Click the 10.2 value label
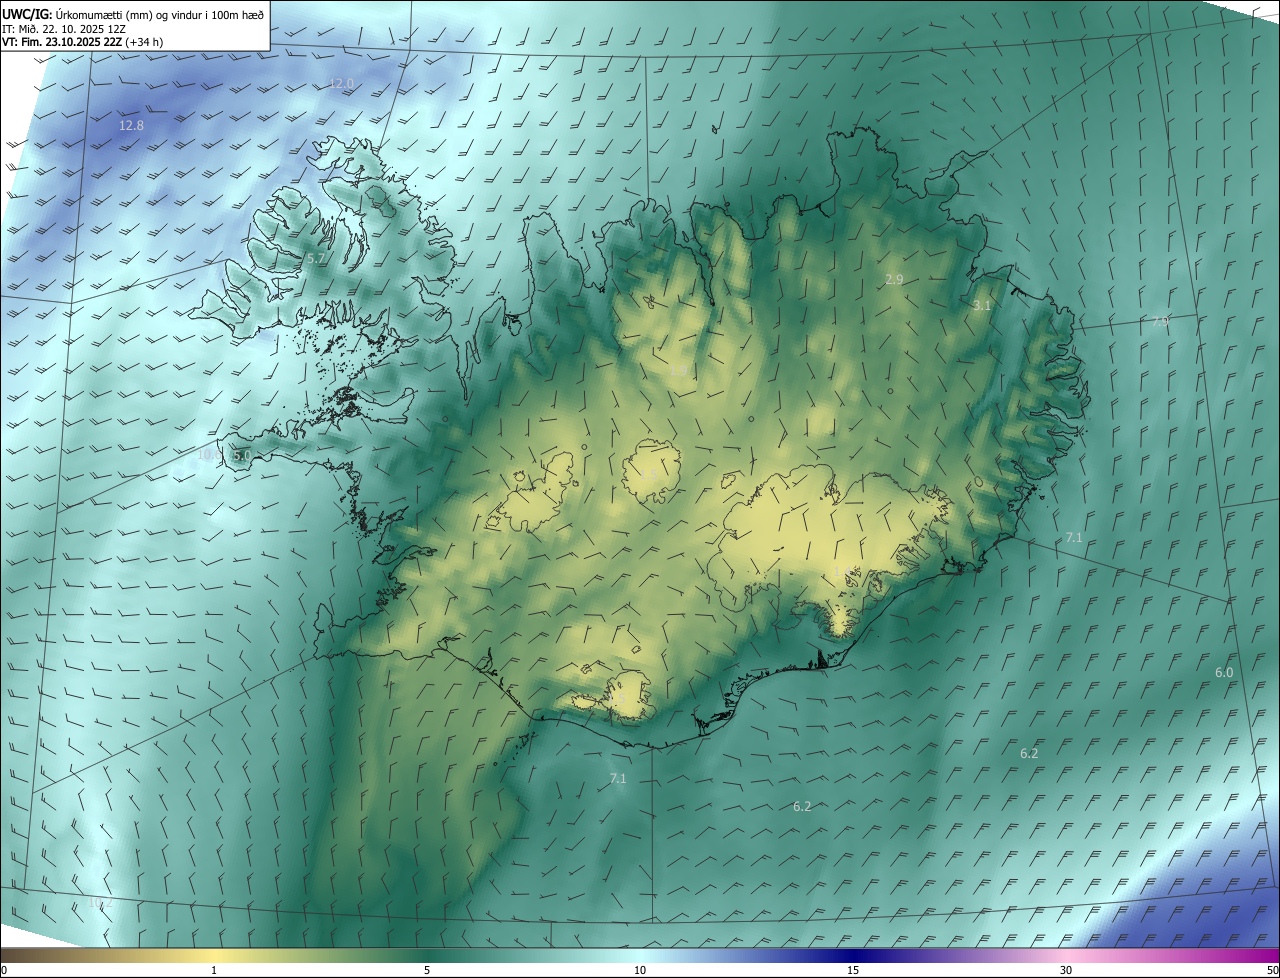 [x=100, y=902]
